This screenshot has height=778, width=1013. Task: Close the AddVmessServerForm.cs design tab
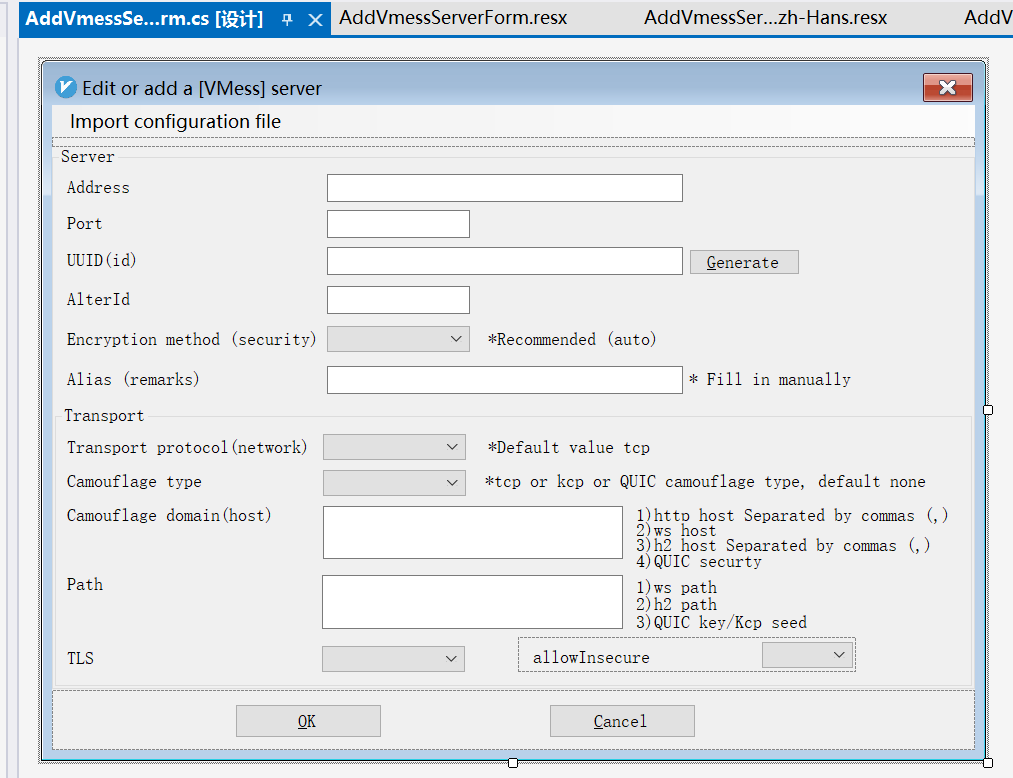315,19
